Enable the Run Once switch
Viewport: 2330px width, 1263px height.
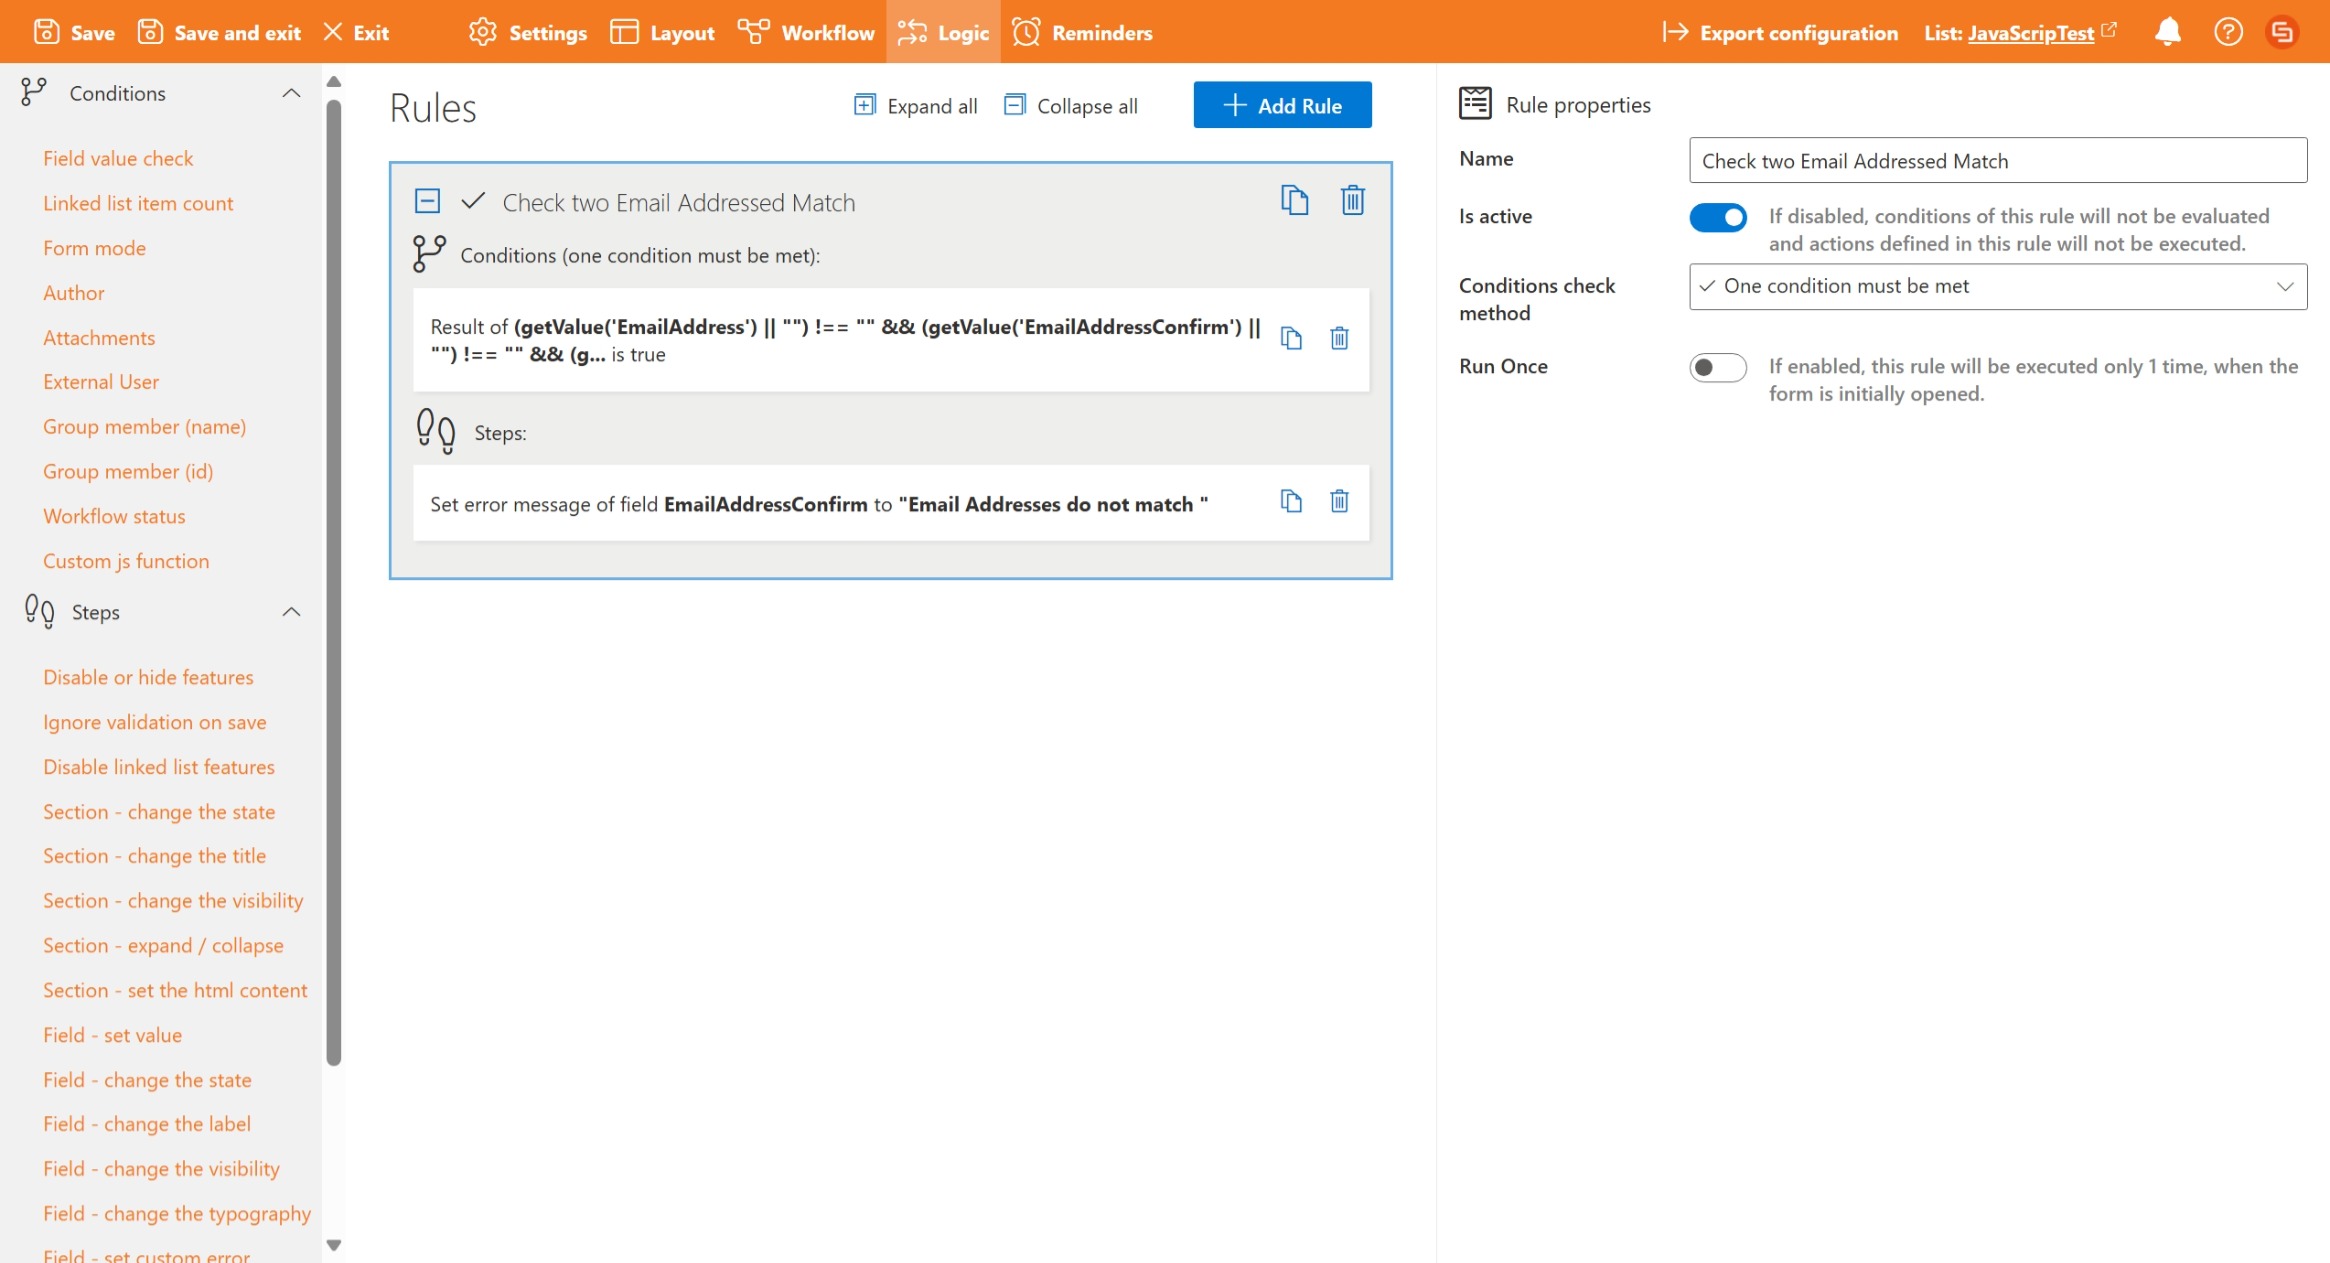1717,368
